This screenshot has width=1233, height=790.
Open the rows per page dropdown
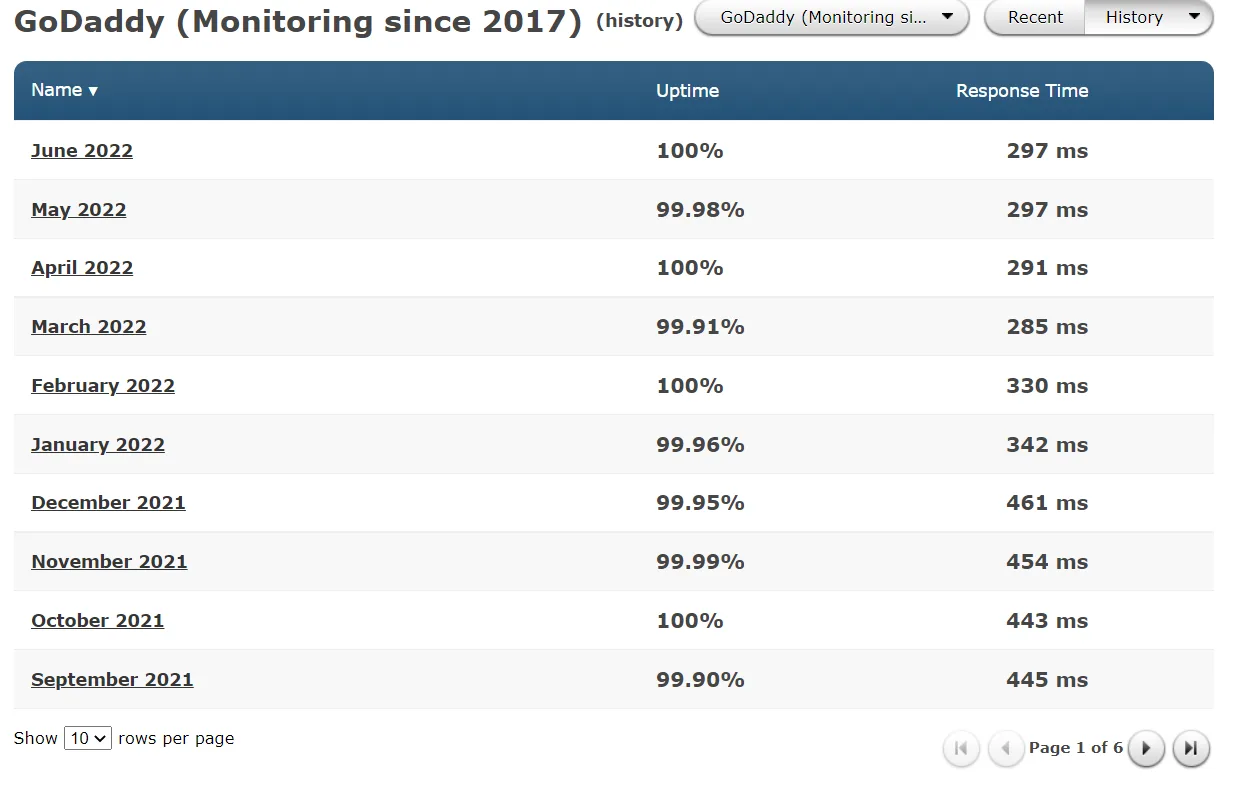[87, 738]
